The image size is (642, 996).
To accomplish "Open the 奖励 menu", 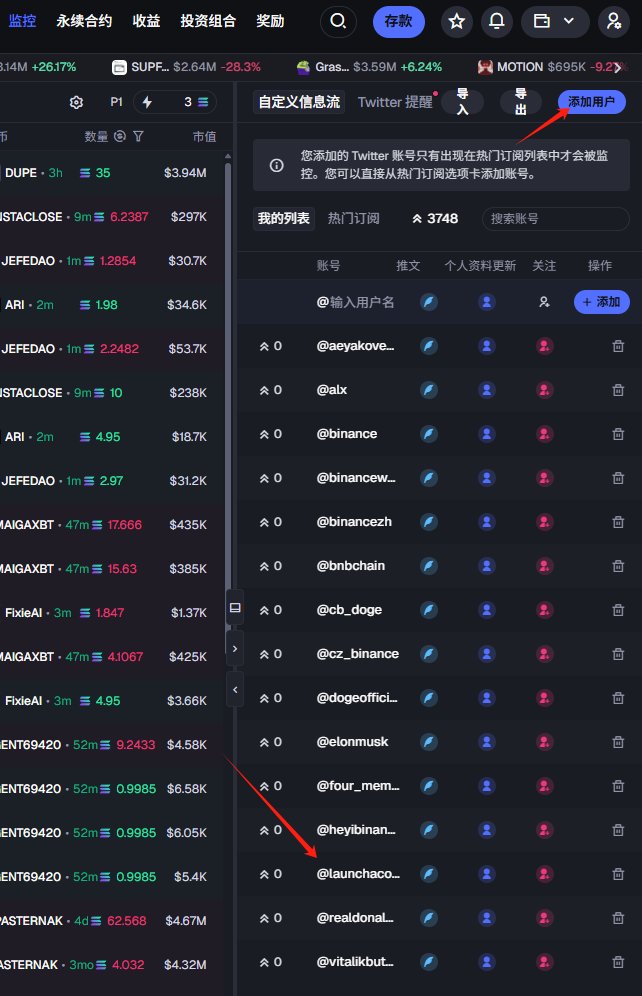I will 270,21.
